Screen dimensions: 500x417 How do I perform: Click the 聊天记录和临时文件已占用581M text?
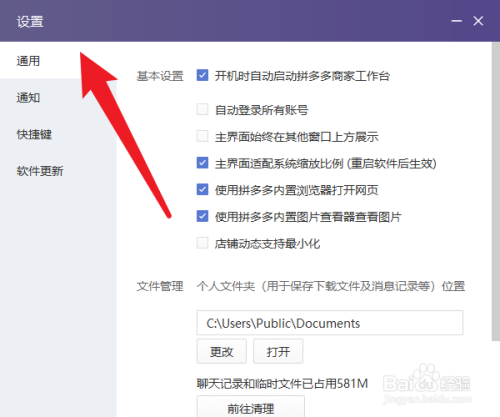[x=282, y=384]
